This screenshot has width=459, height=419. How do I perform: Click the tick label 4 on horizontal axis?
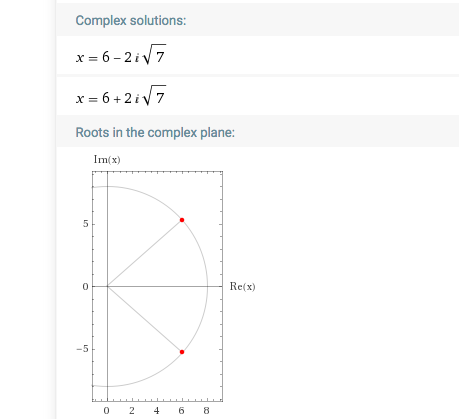coord(157,411)
